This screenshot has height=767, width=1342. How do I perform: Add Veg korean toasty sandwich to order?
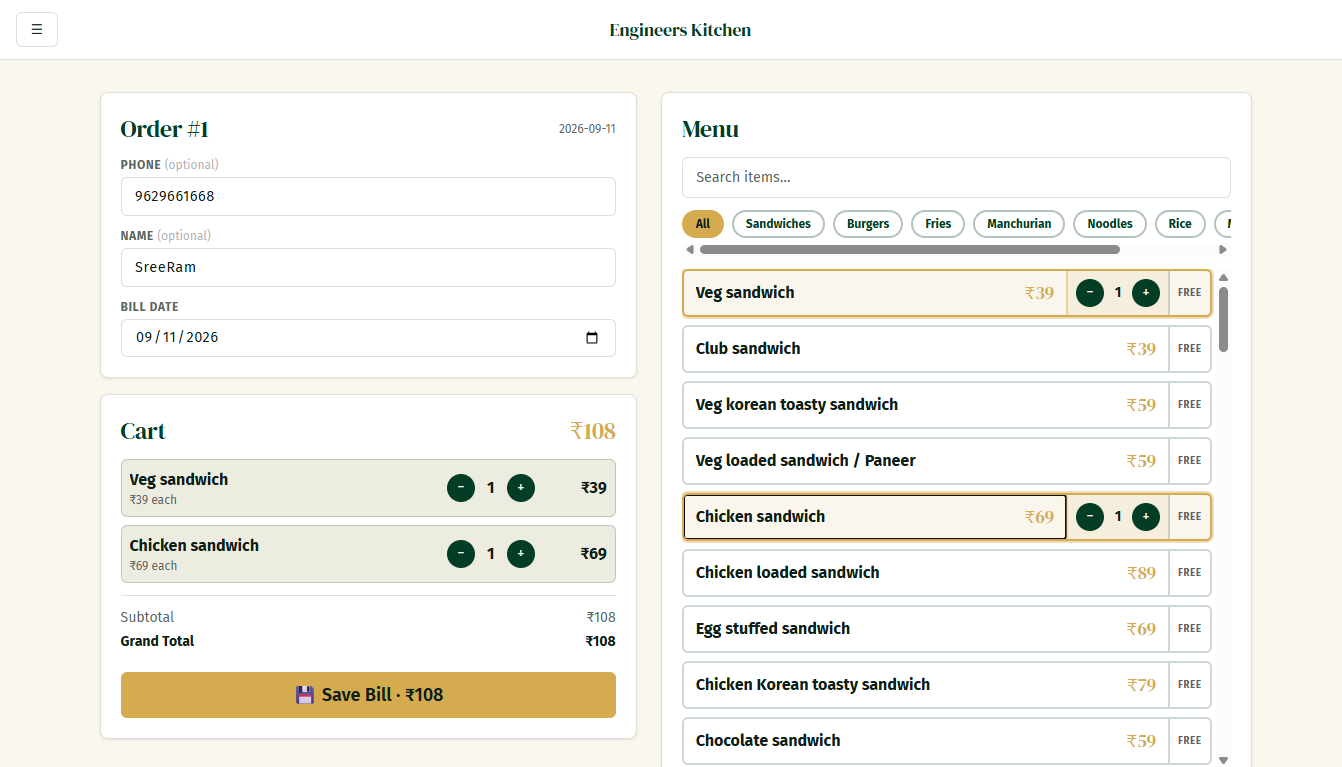(926, 405)
